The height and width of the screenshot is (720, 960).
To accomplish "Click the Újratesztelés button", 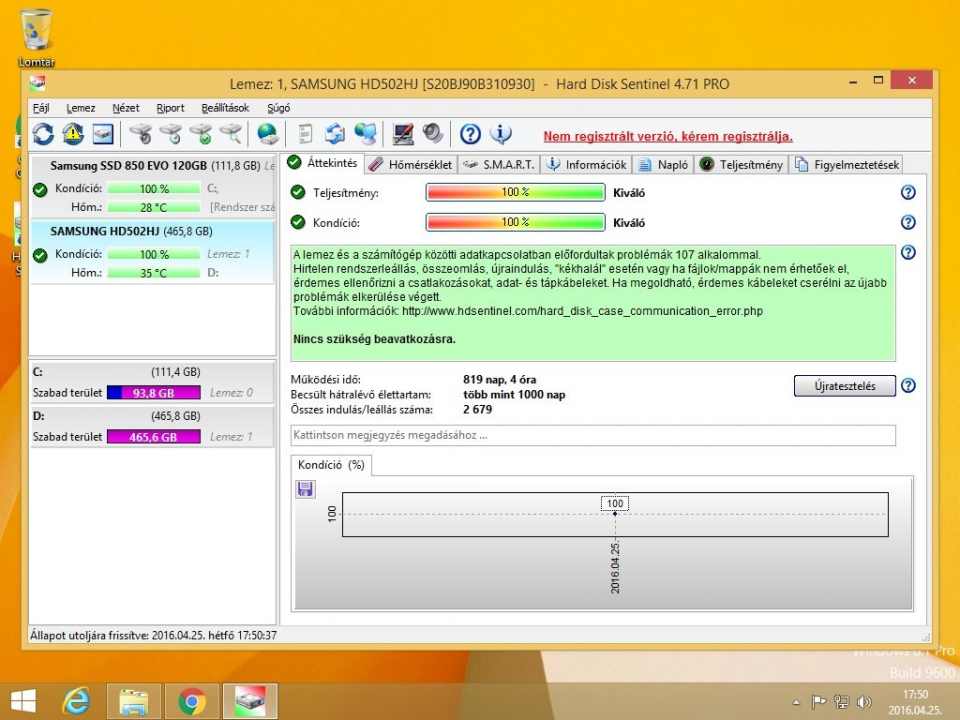I will 844,386.
